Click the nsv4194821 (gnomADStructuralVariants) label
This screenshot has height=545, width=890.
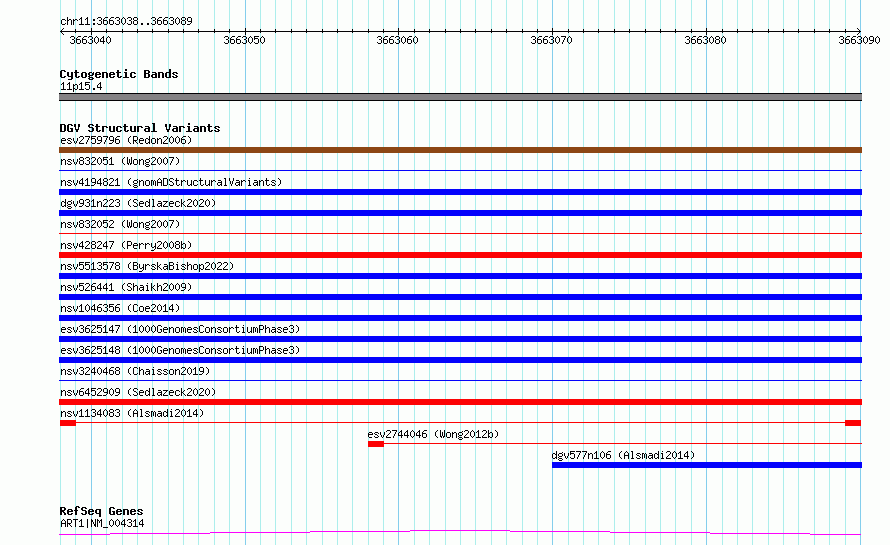coord(171,182)
